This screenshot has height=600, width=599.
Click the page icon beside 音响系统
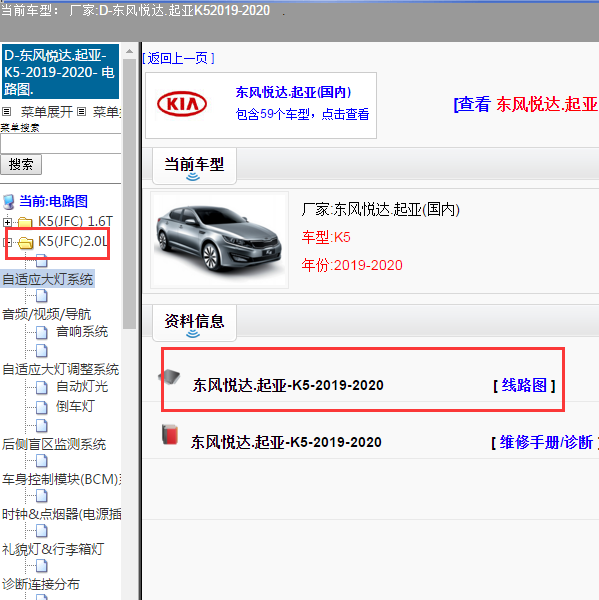click(x=42, y=333)
